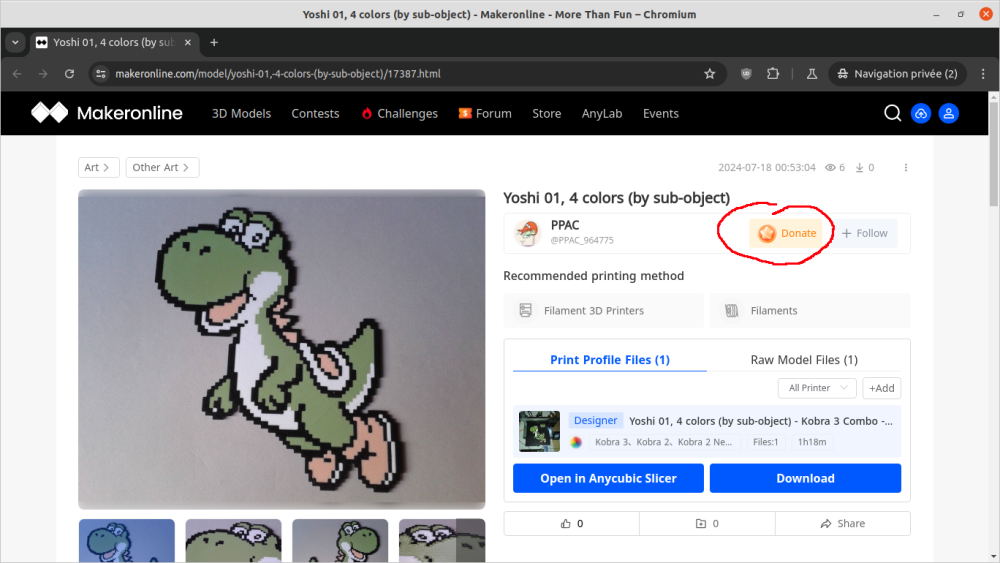Visit the Store
1000x563 pixels.
tap(547, 113)
